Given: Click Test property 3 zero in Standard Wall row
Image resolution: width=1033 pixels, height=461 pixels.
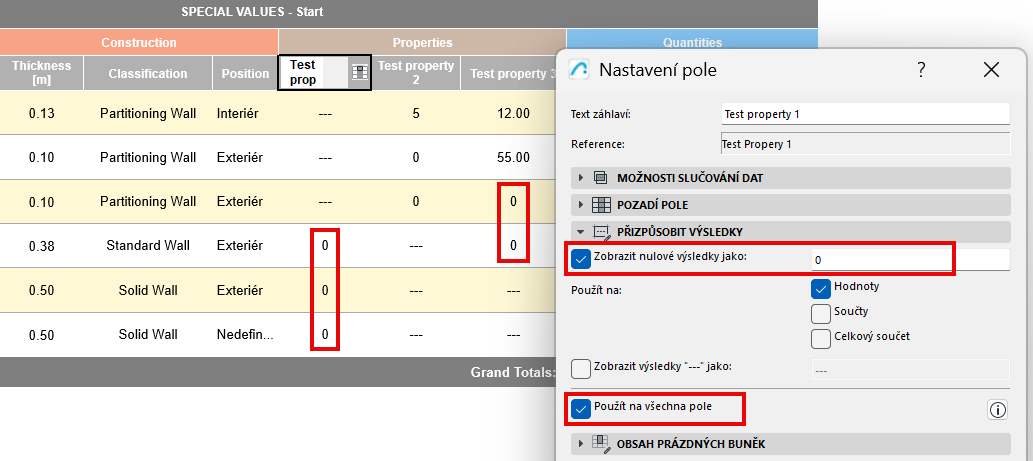Looking at the screenshot, I should coord(513,246).
